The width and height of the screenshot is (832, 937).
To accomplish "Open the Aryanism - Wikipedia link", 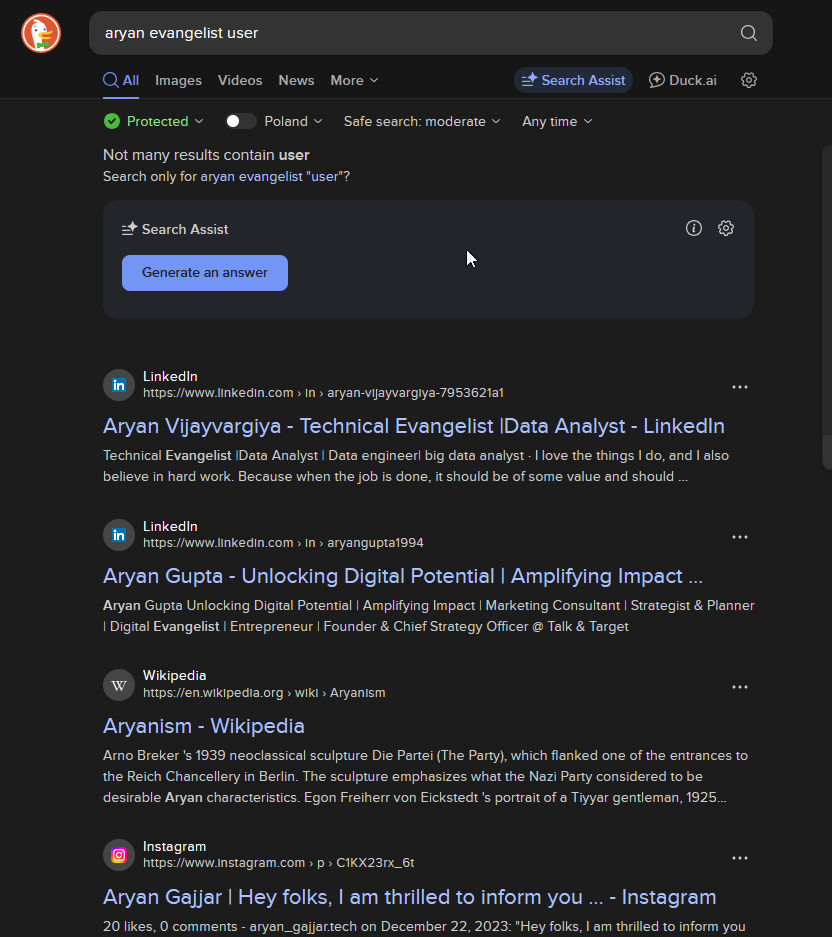I will (x=204, y=726).
